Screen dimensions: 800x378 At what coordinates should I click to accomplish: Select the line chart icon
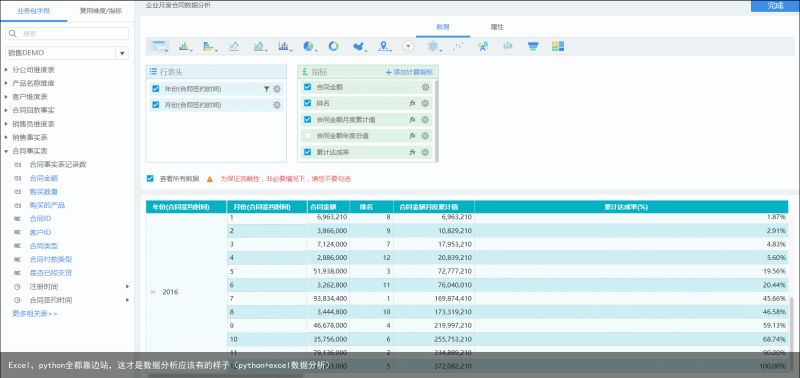[x=234, y=46]
